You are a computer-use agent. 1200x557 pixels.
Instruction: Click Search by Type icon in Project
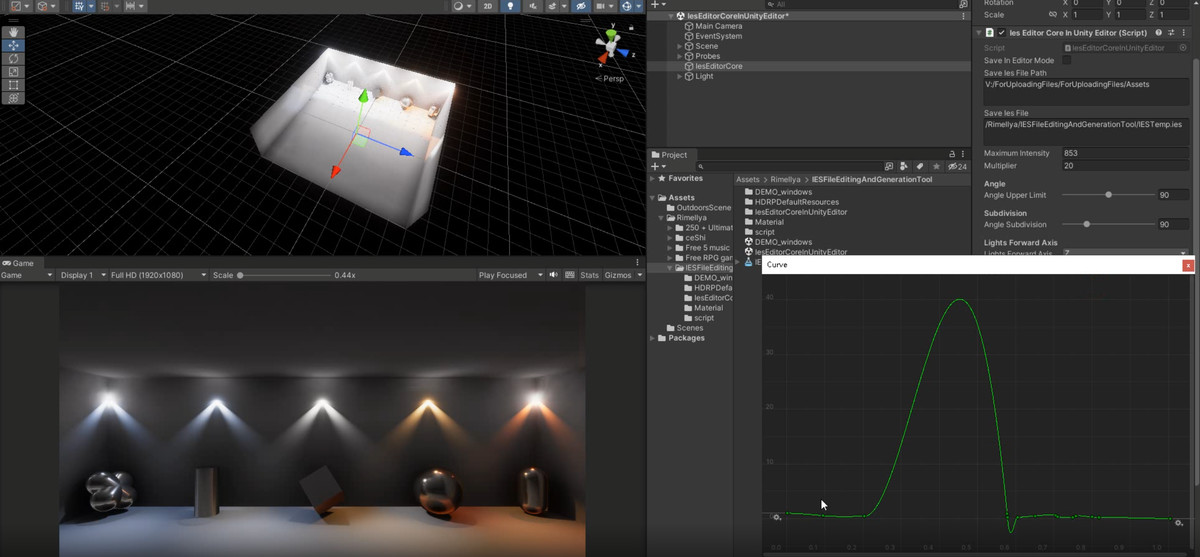pos(903,166)
